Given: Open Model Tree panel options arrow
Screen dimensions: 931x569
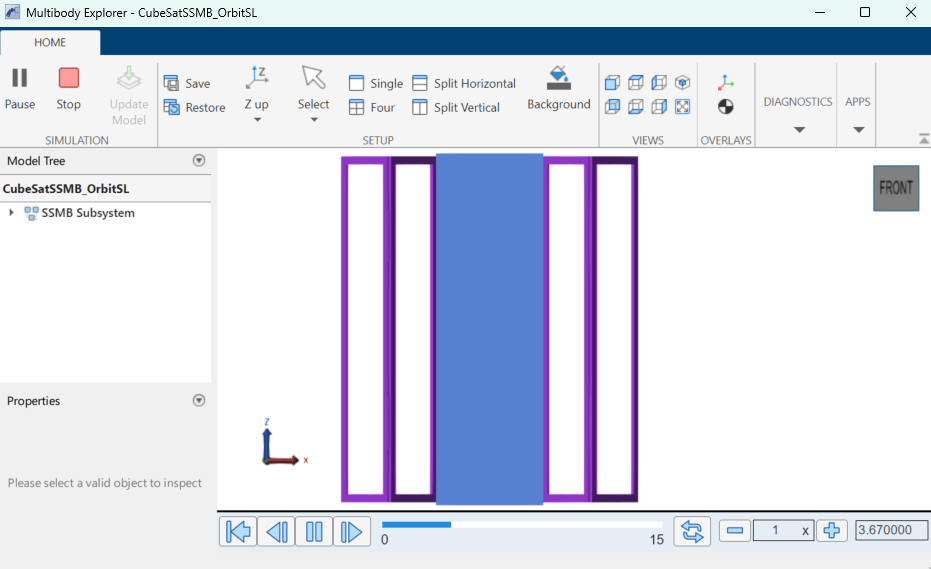Looking at the screenshot, I should 199,160.
